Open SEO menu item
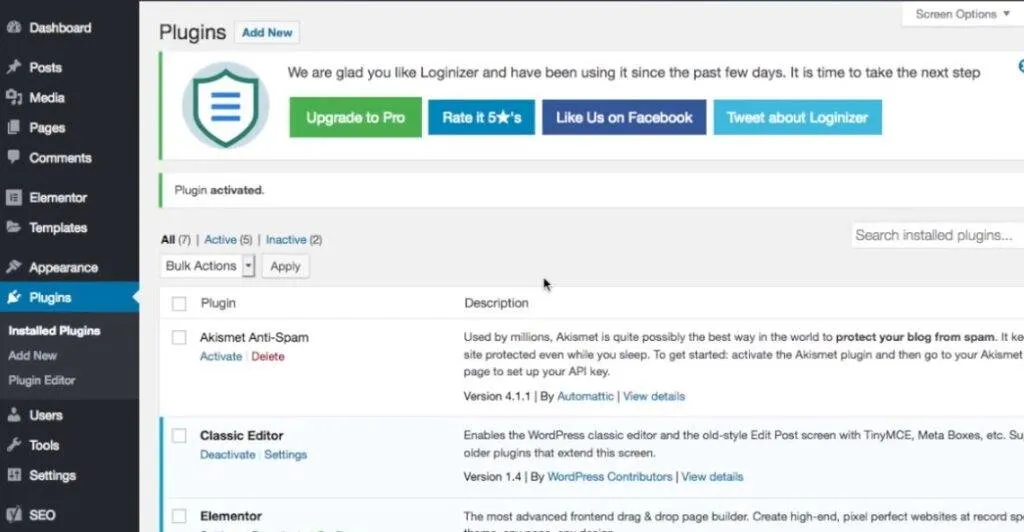Screen dimensions: 1024x532 click(x=42, y=515)
